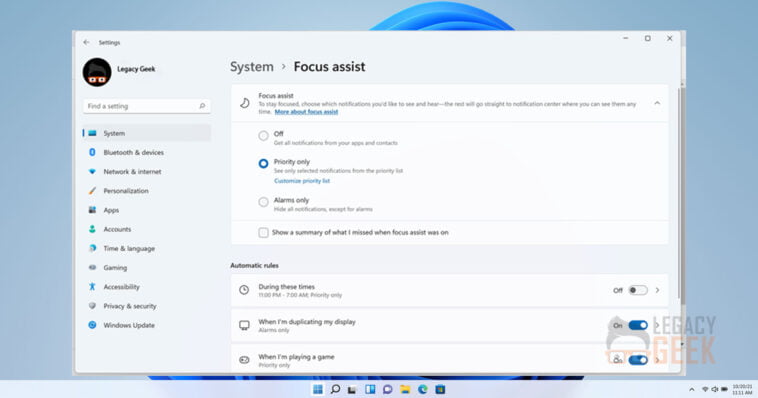This screenshot has height=398, width=758.
Task: Open More about focus assist link
Action: 306,112
